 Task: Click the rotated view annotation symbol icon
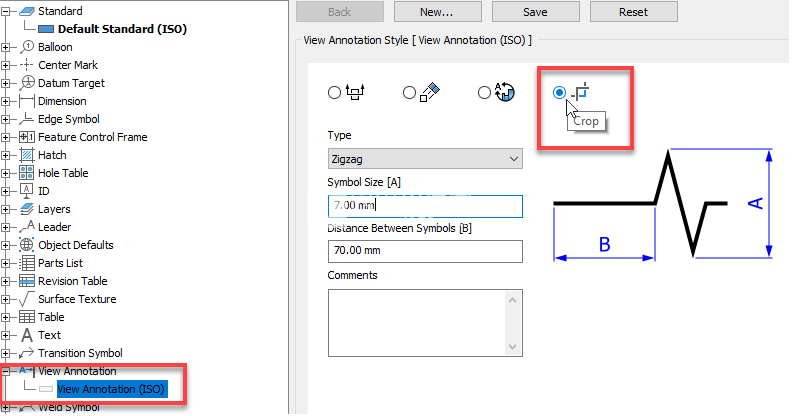point(505,92)
